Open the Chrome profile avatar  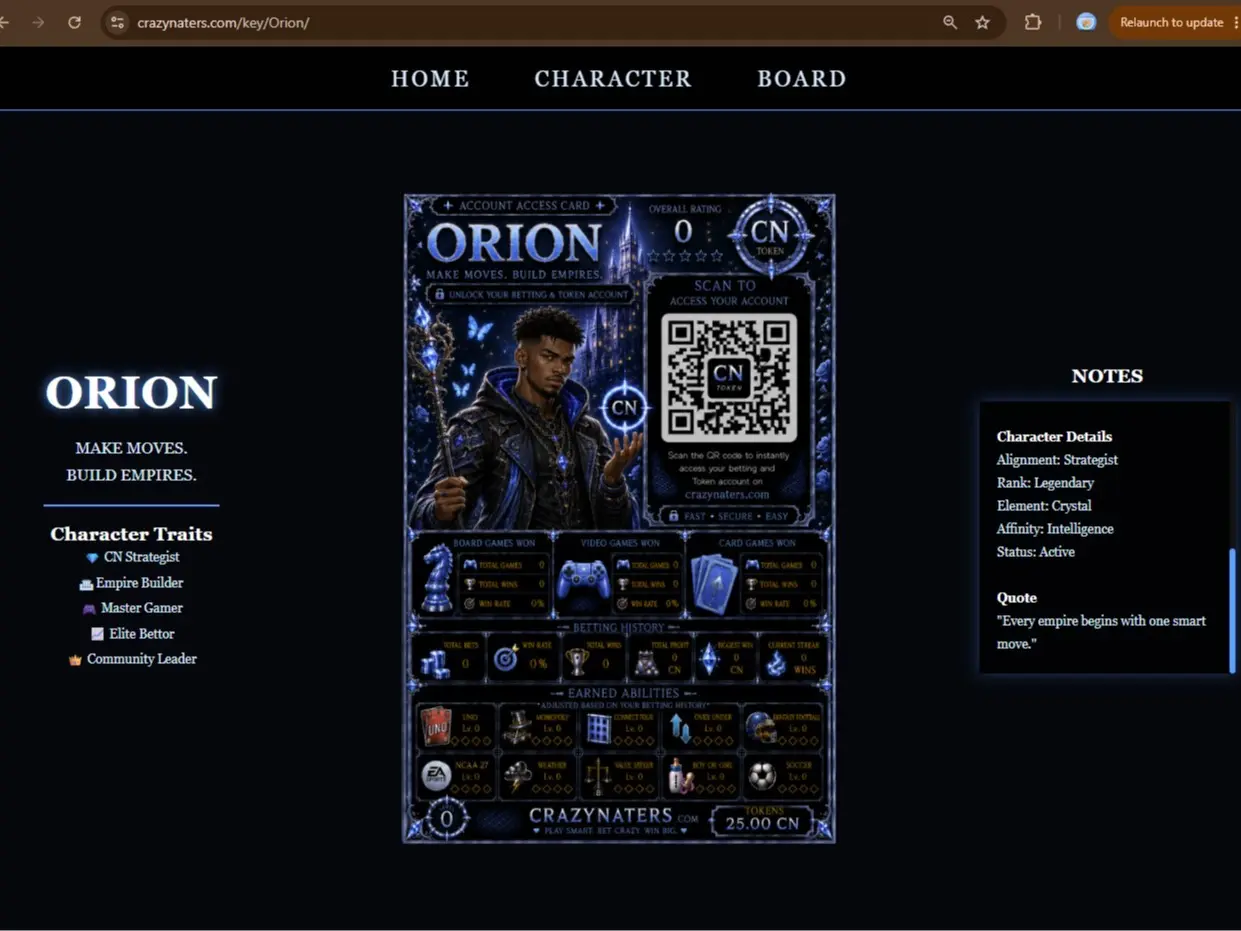click(x=1086, y=22)
